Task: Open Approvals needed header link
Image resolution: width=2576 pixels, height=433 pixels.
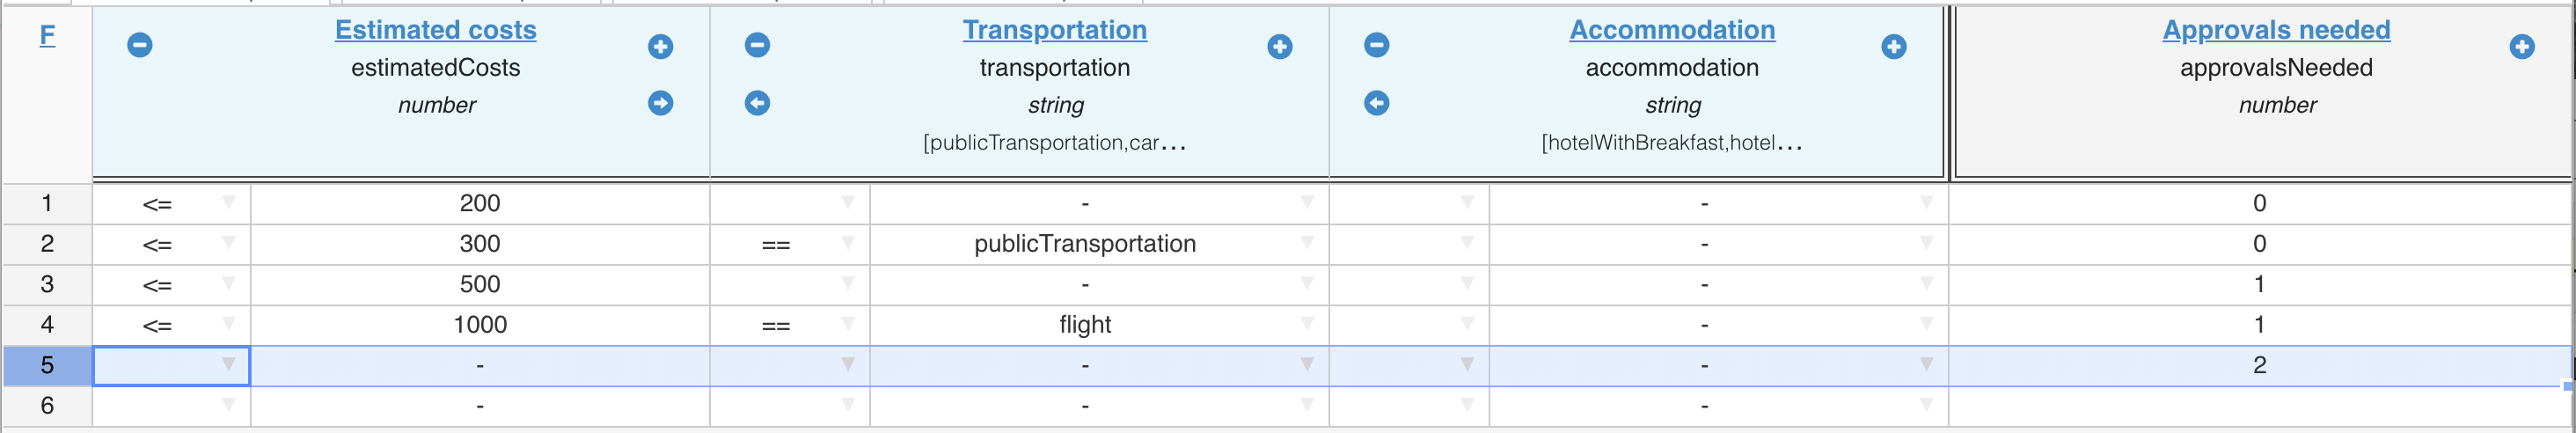Action: 2276,30
